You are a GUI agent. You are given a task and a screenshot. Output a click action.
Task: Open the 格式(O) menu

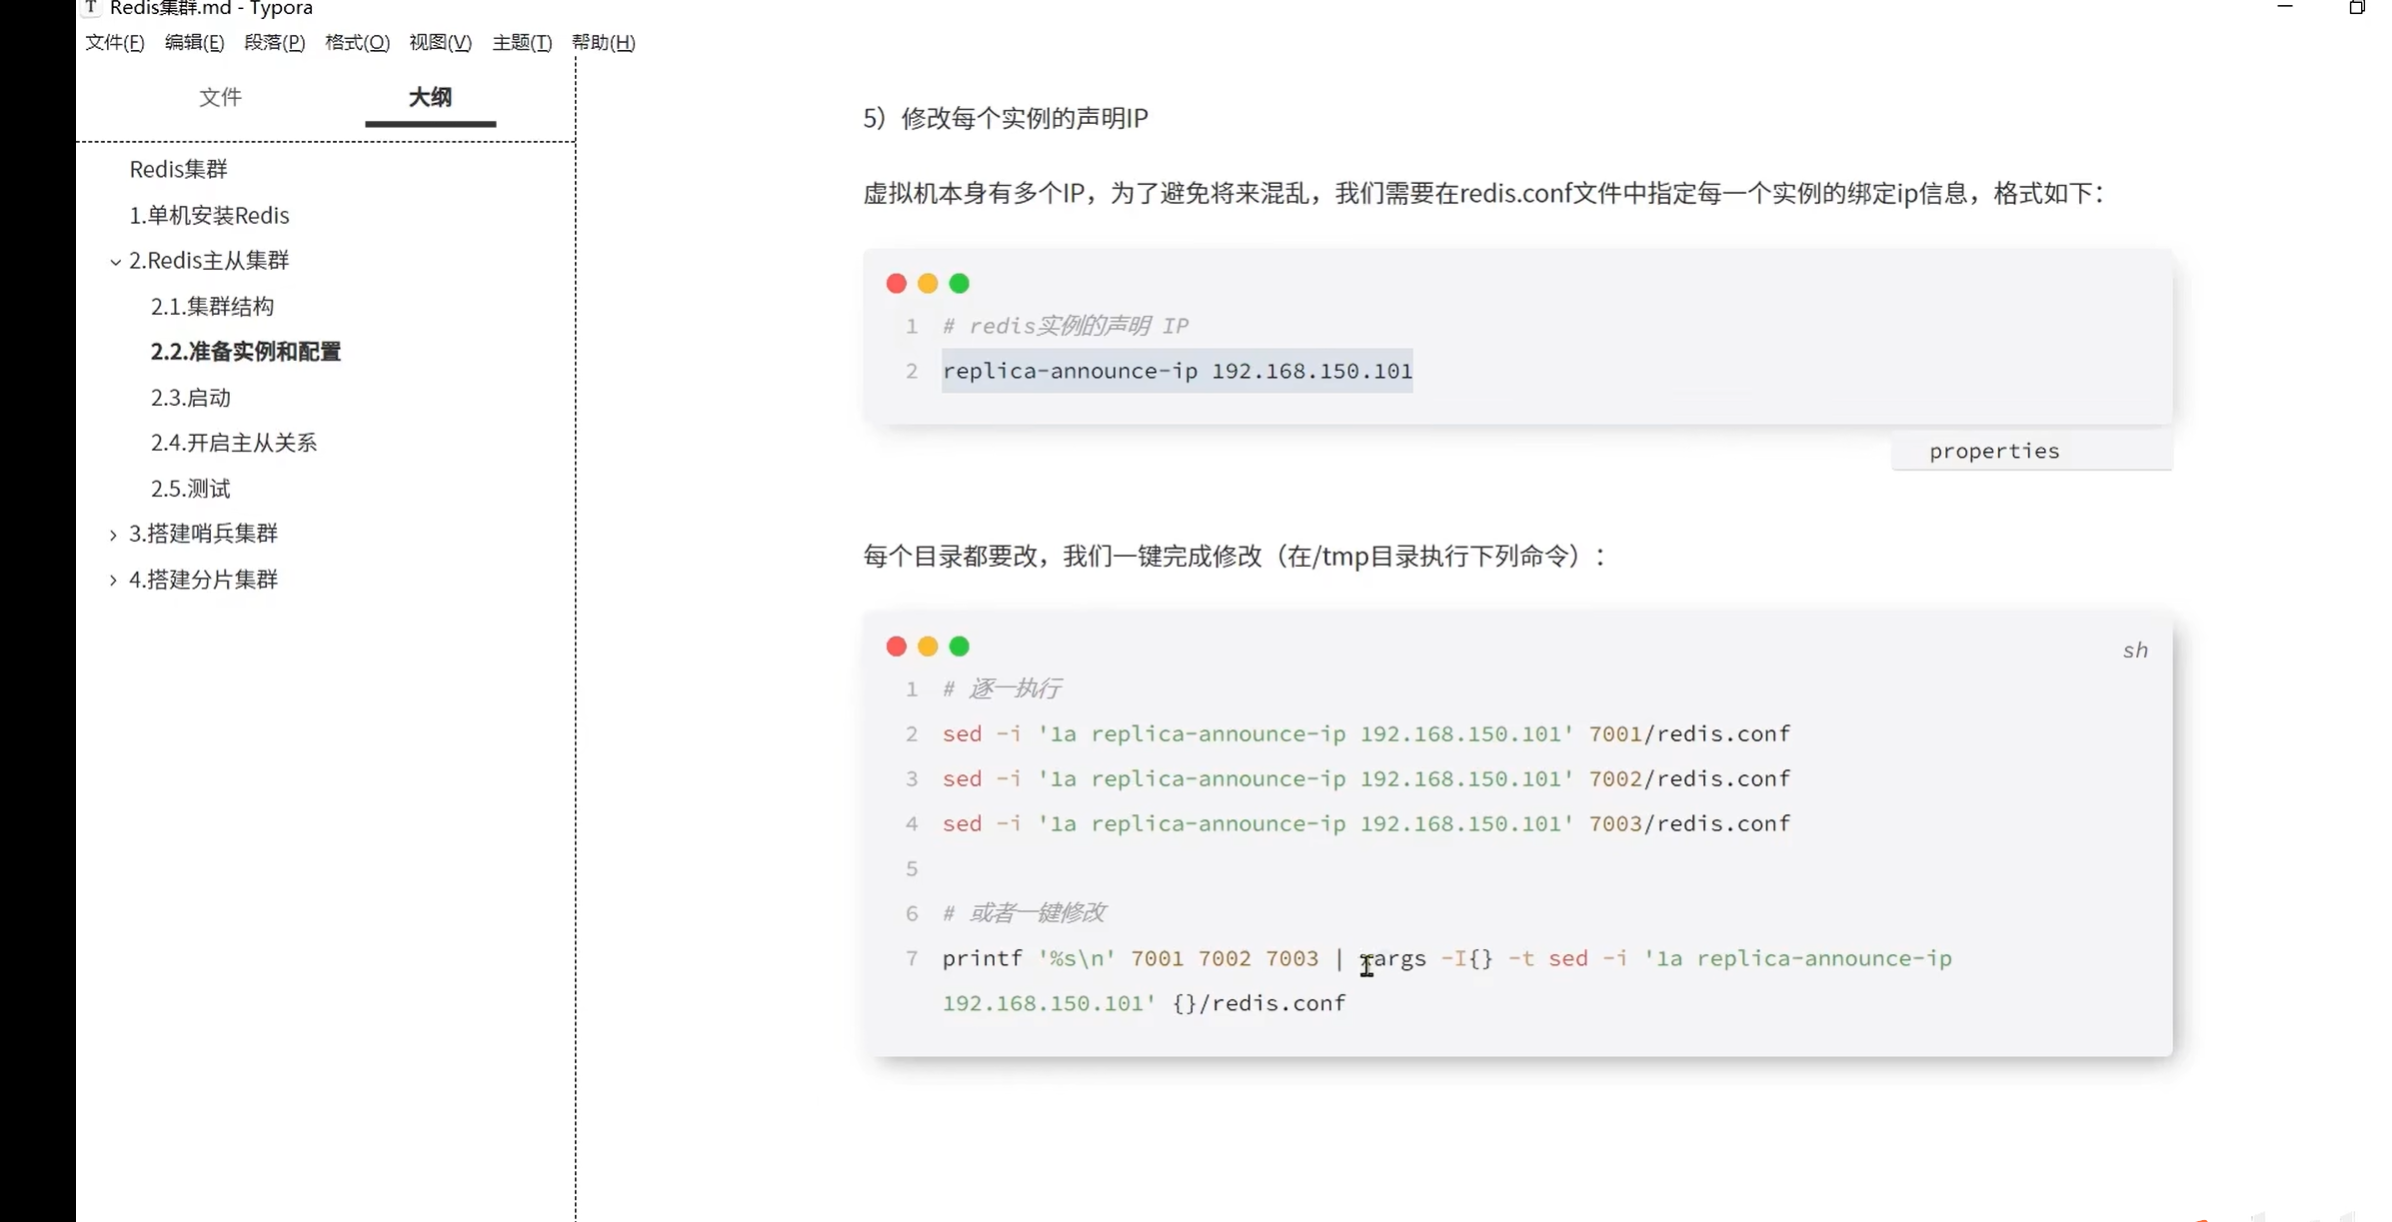pos(357,42)
